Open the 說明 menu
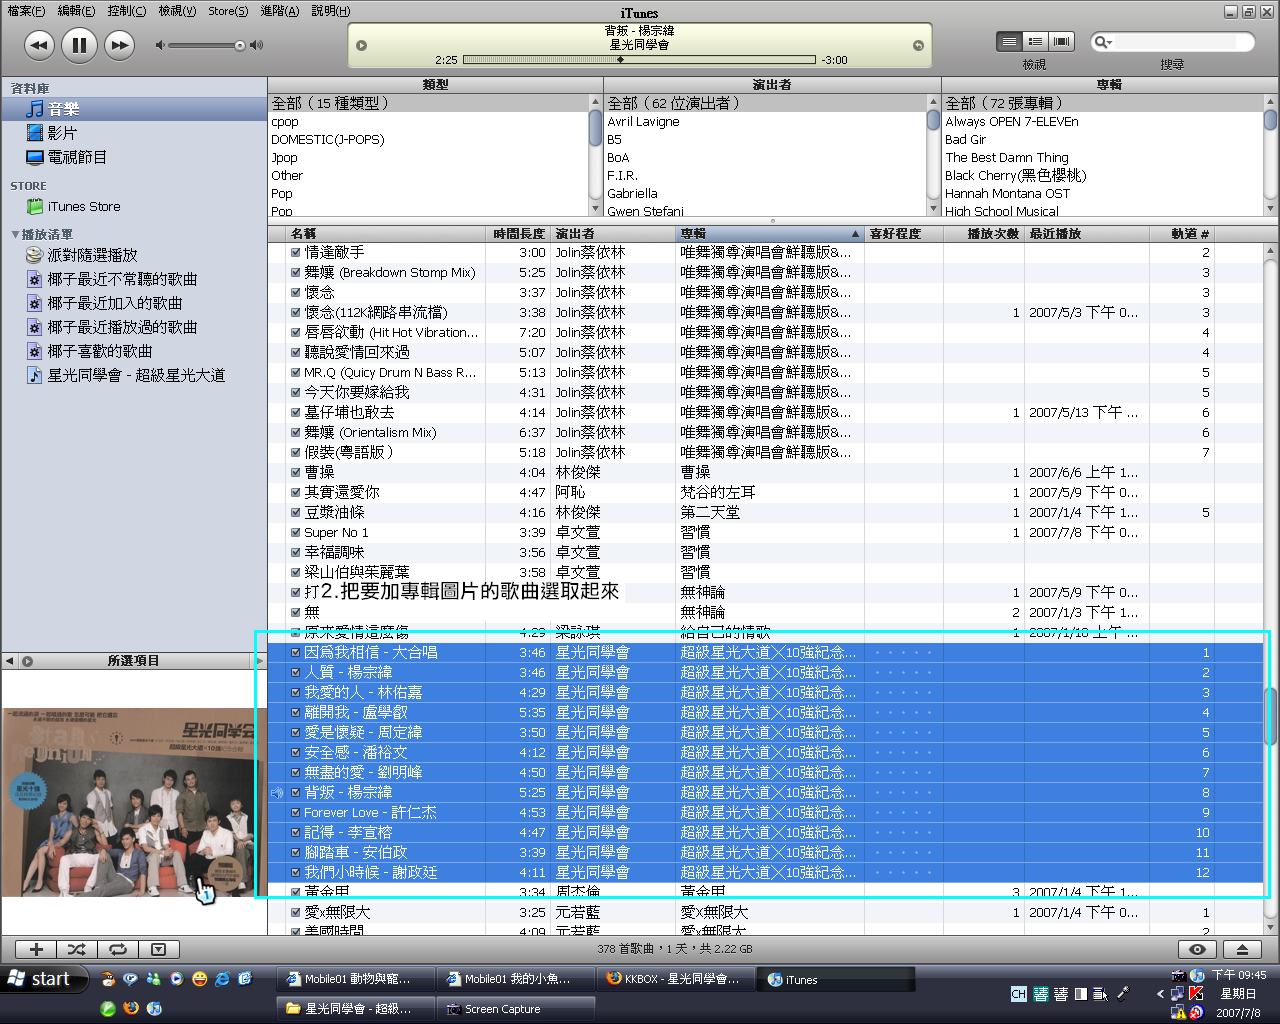Viewport: 1280px width, 1024px height. coord(330,11)
